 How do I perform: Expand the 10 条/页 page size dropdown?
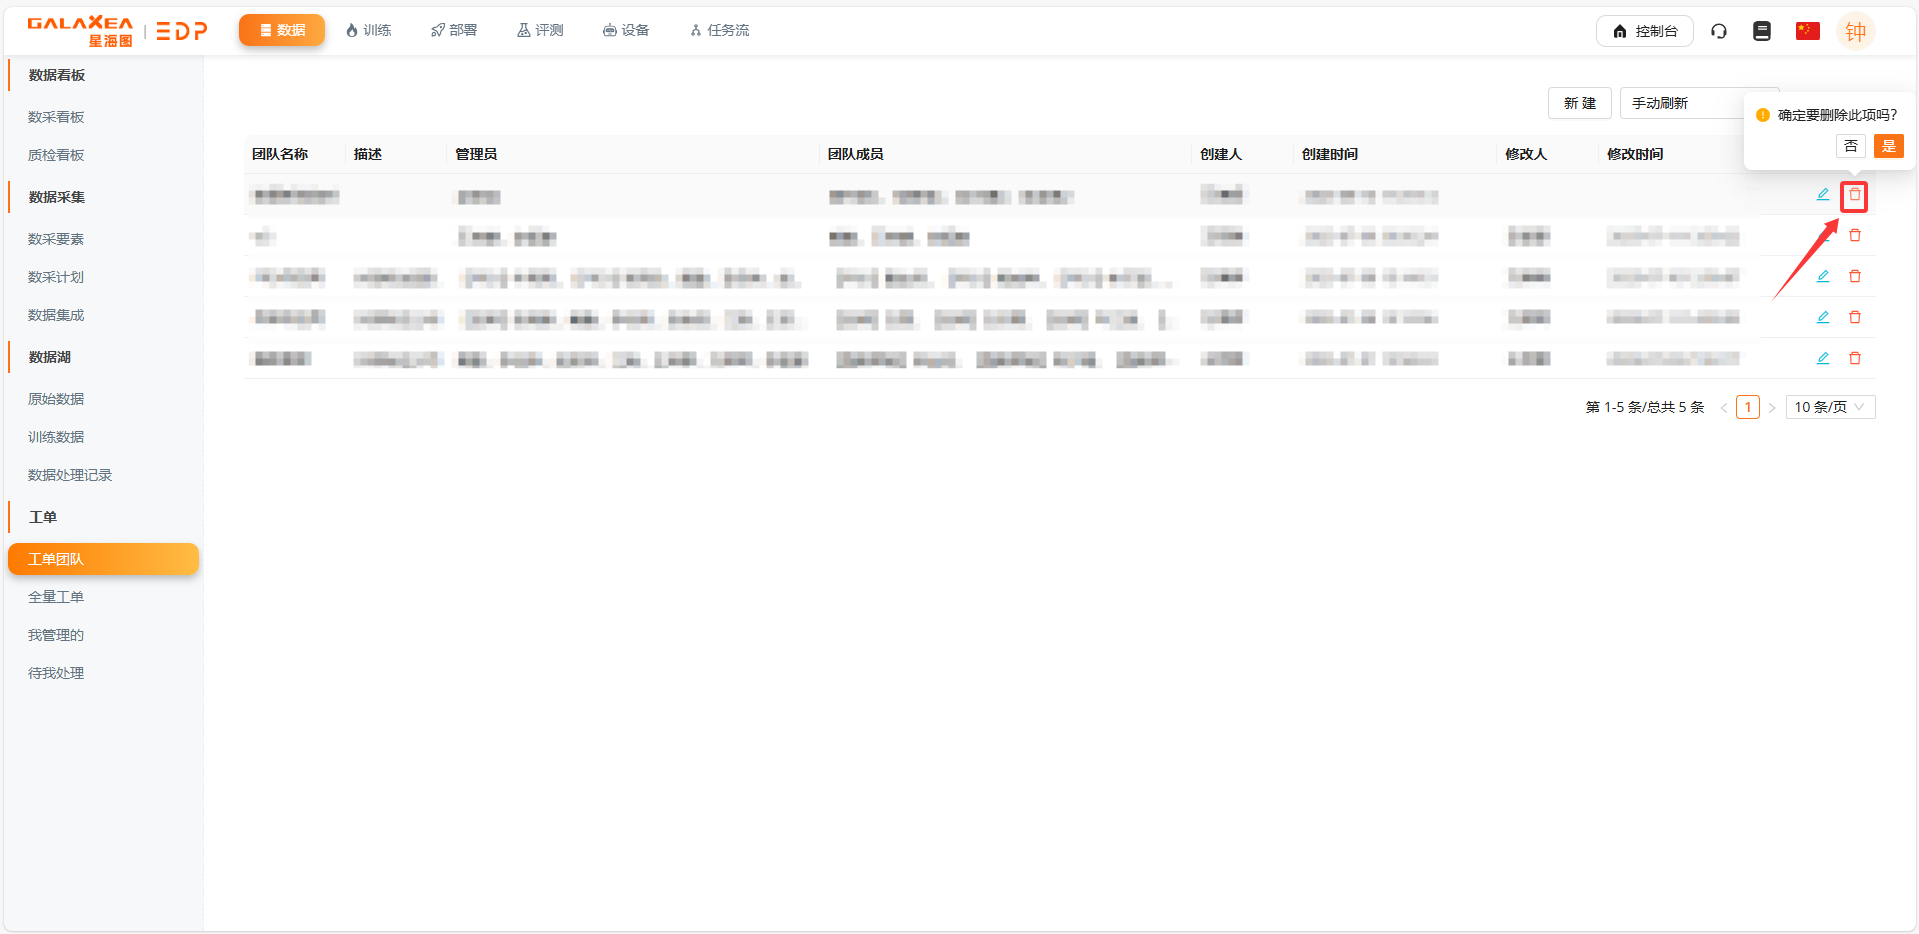click(x=1829, y=407)
